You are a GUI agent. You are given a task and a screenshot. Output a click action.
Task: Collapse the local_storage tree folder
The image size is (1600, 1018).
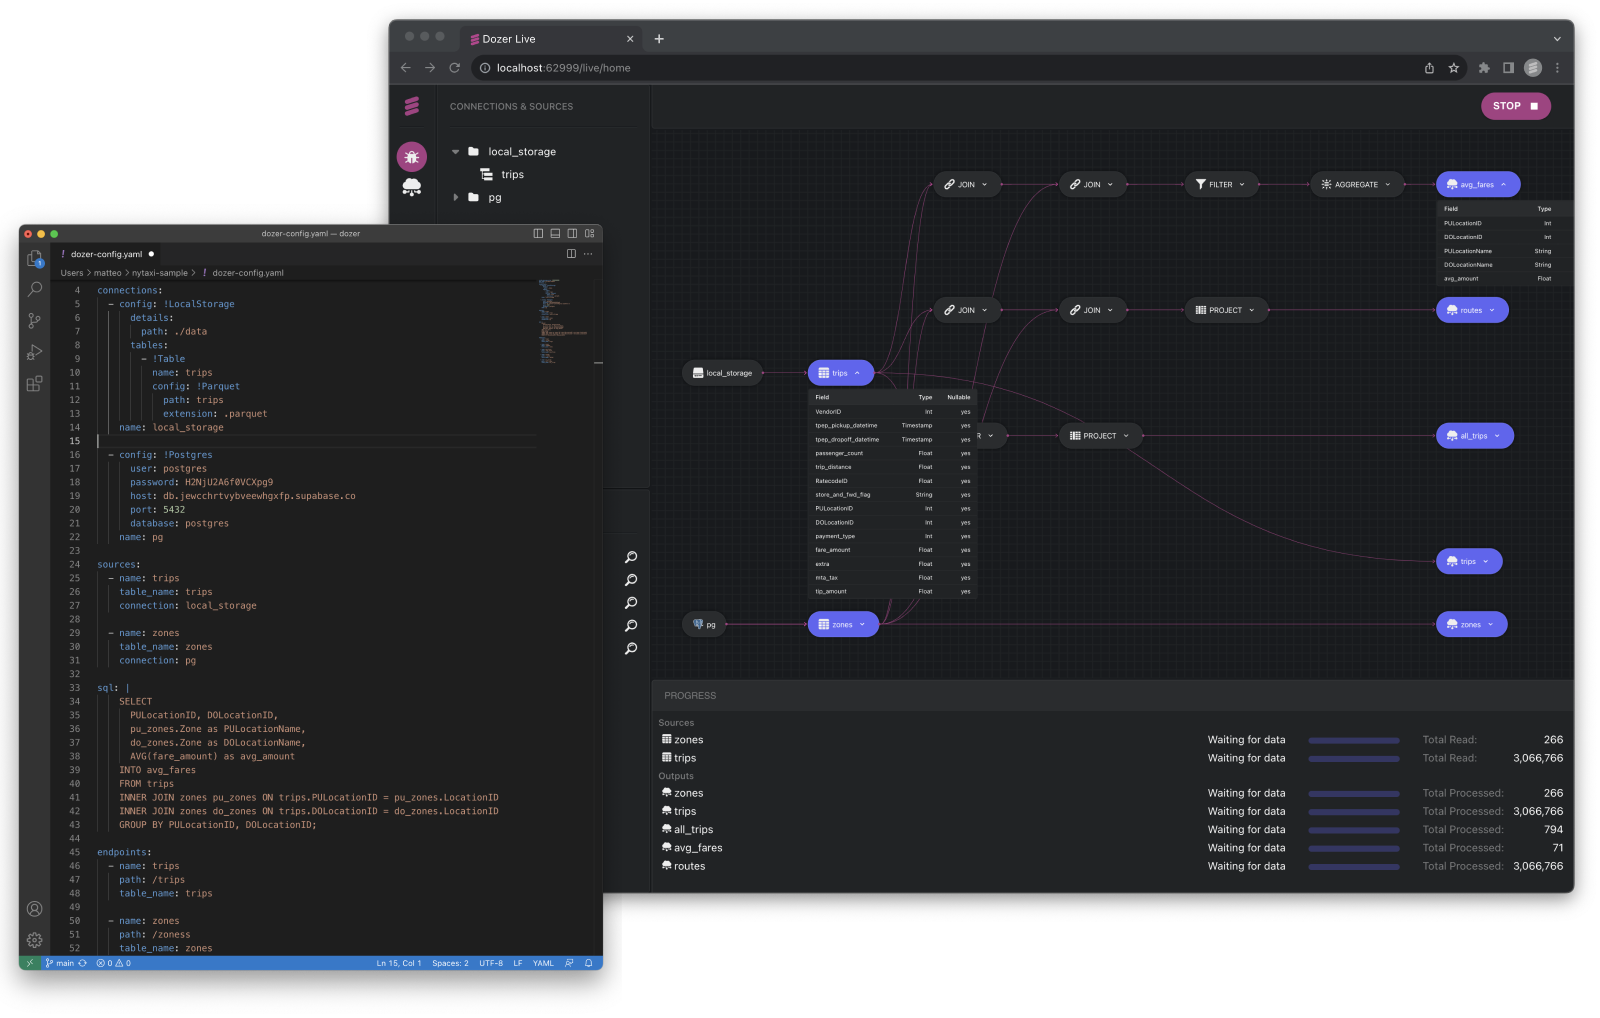pos(456,152)
